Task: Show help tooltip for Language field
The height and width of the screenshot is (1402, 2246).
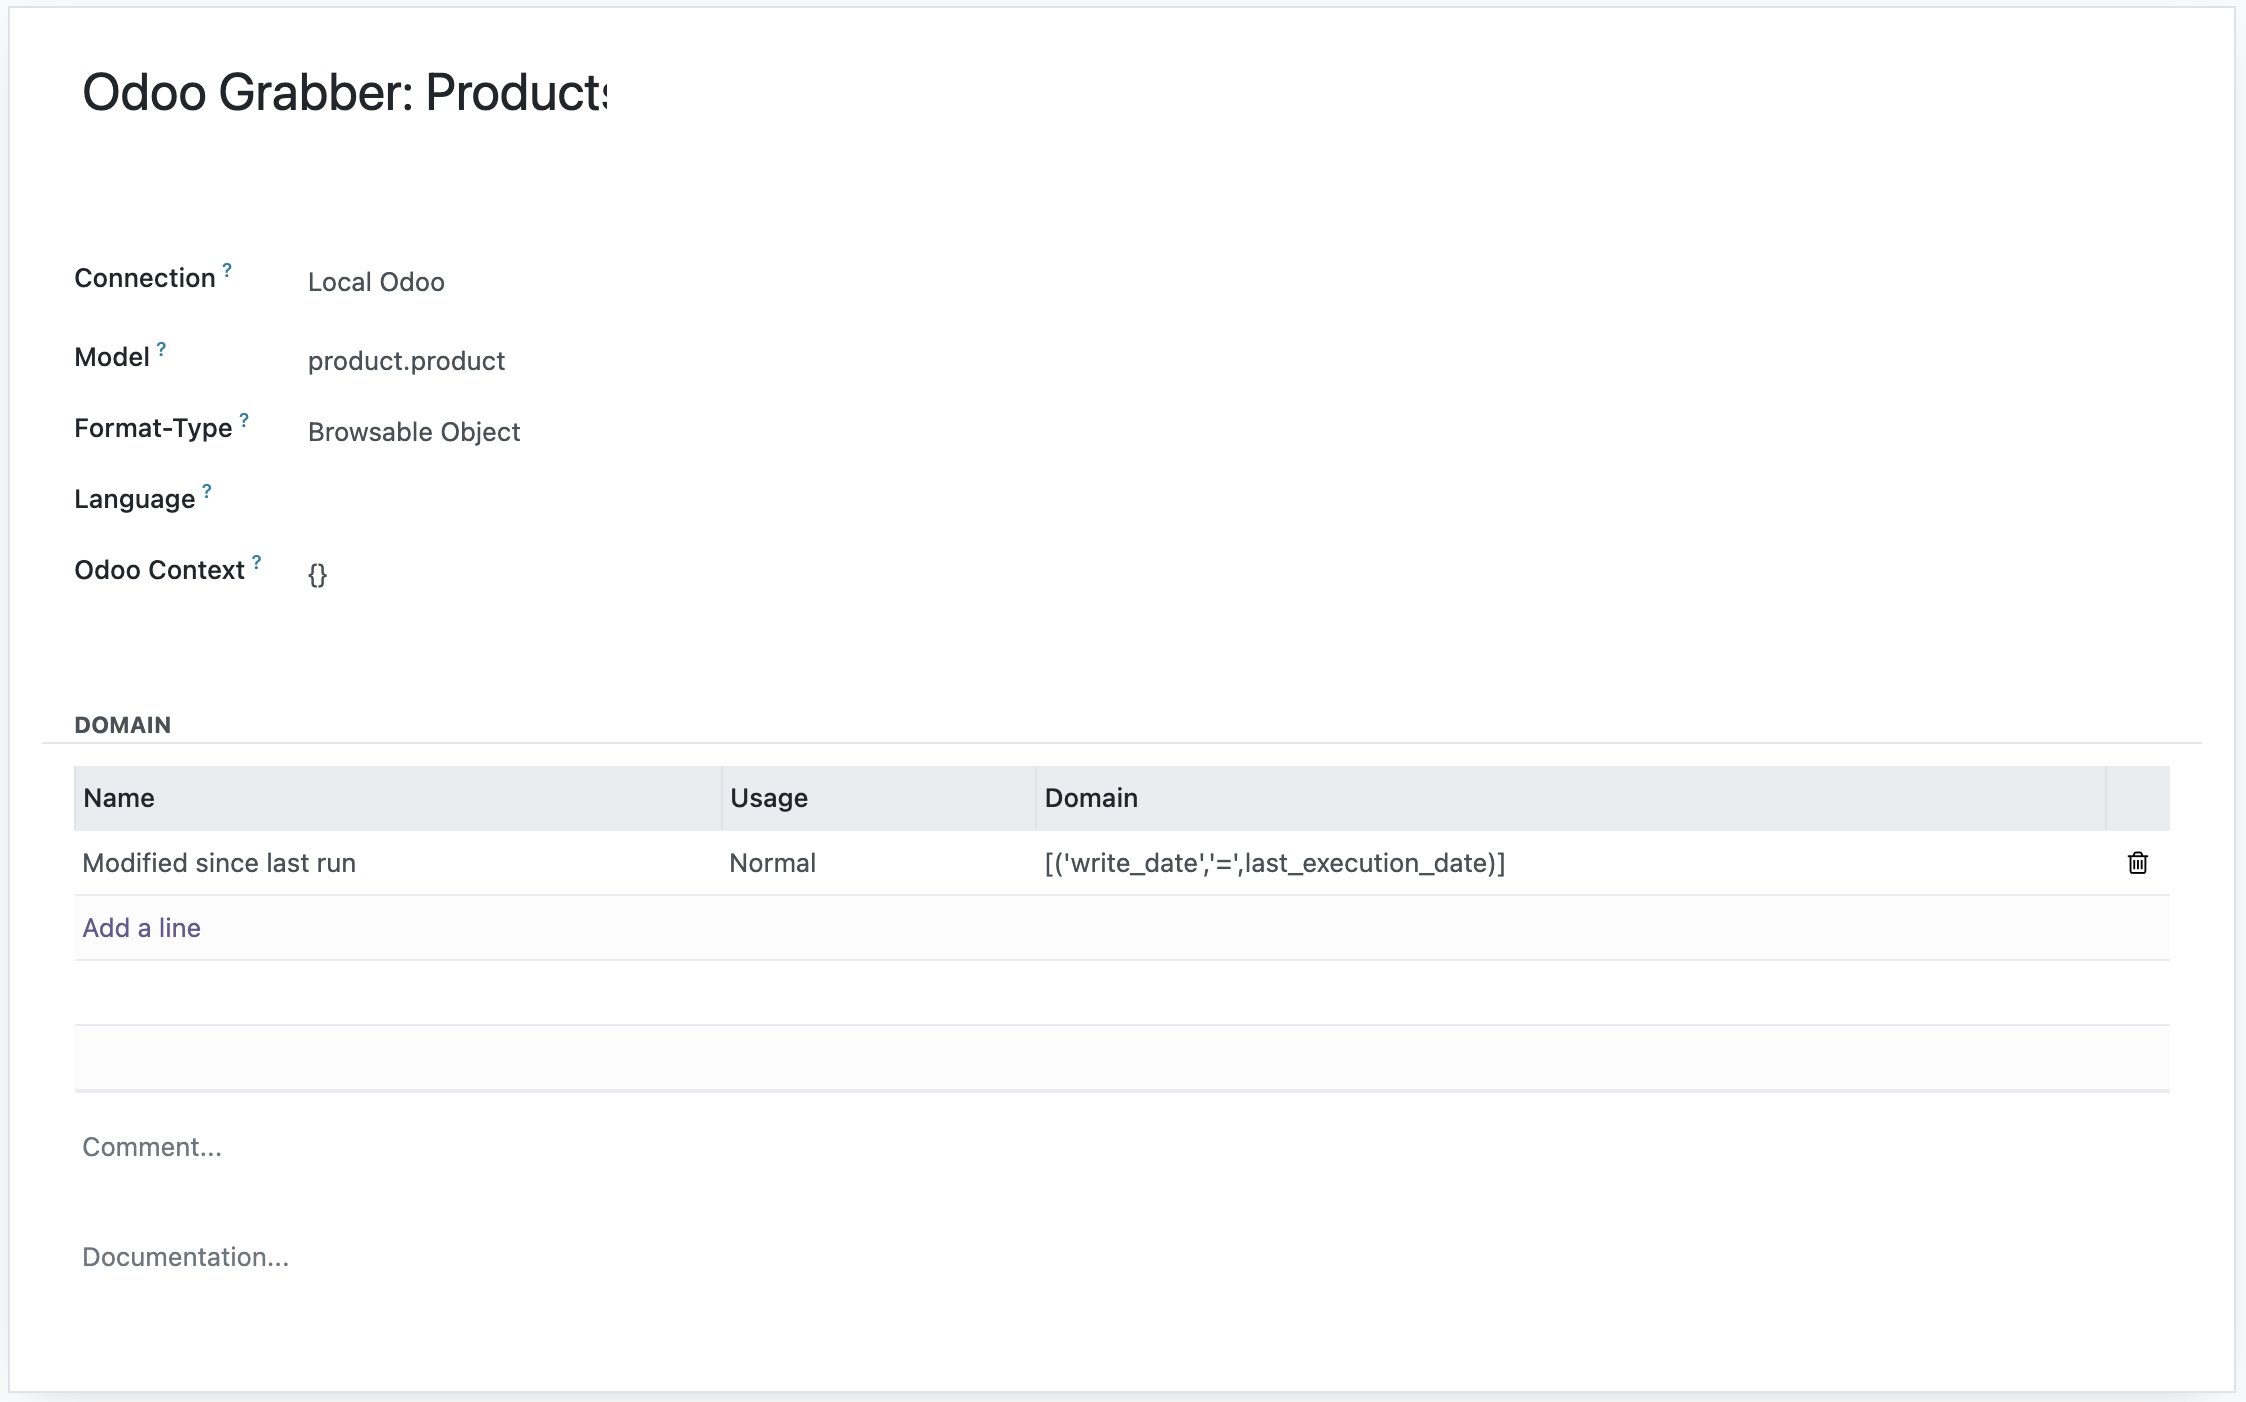Action: 207,491
